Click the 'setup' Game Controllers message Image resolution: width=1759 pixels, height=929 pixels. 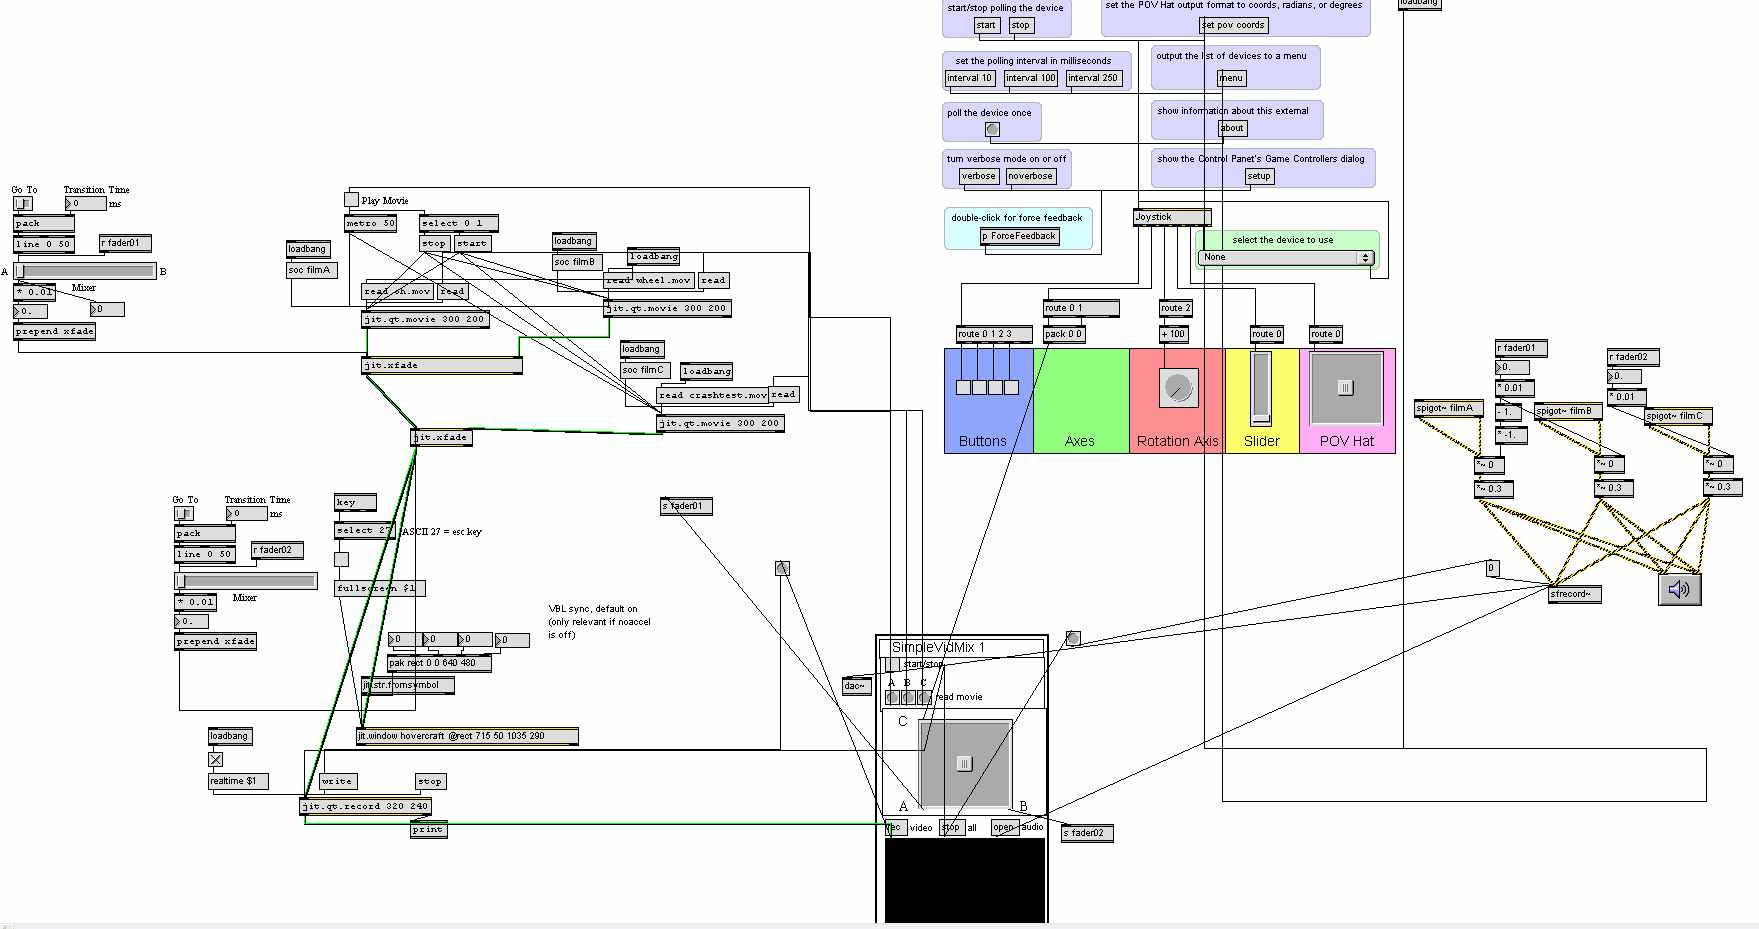pyautogui.click(x=1258, y=176)
